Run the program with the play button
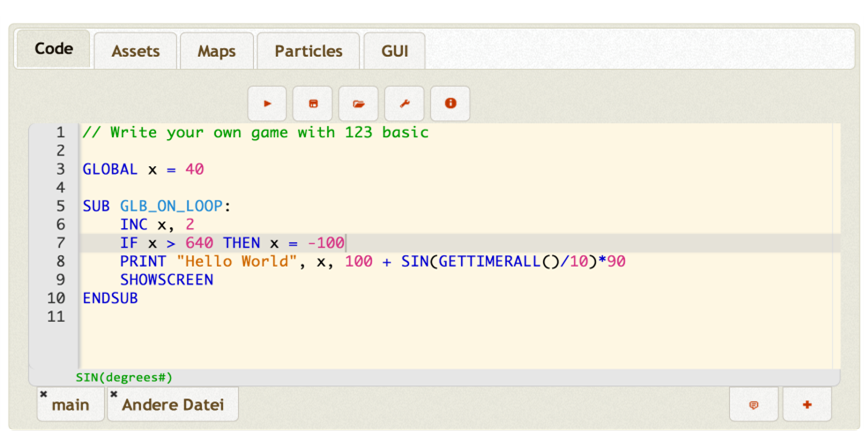The width and height of the screenshot is (864, 445). click(267, 103)
